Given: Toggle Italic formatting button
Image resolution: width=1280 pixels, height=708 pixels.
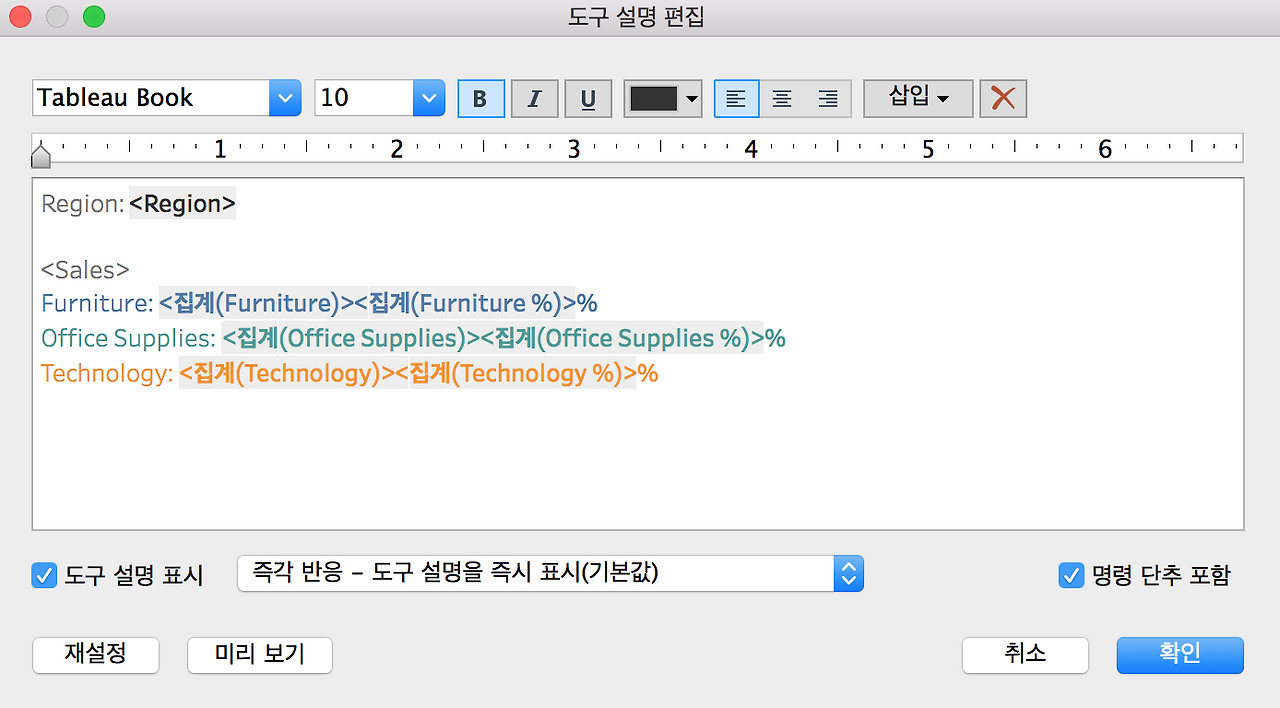Looking at the screenshot, I should (535, 98).
